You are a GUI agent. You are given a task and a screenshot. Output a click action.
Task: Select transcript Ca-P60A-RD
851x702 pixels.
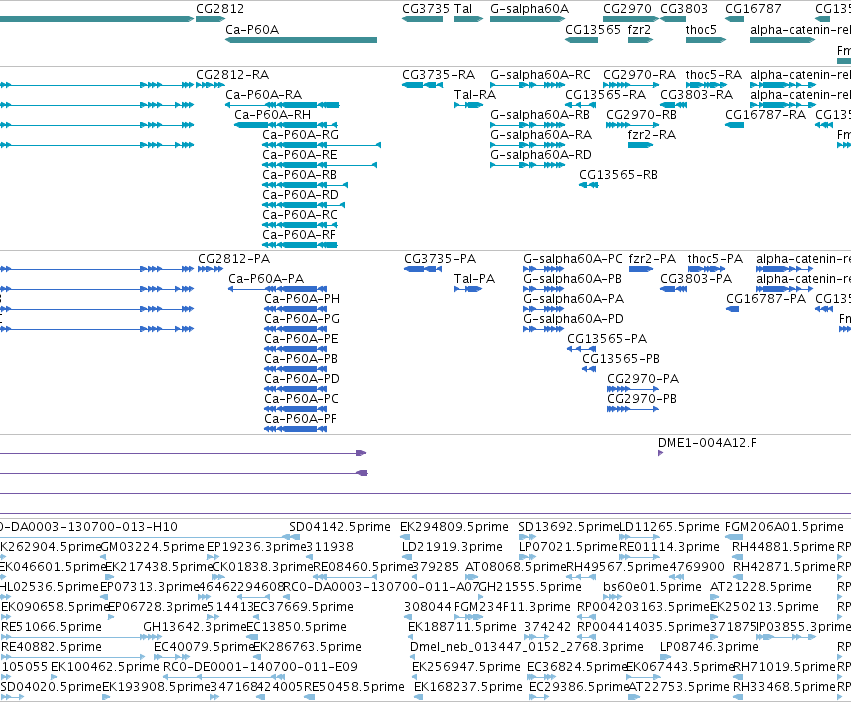[303, 205]
